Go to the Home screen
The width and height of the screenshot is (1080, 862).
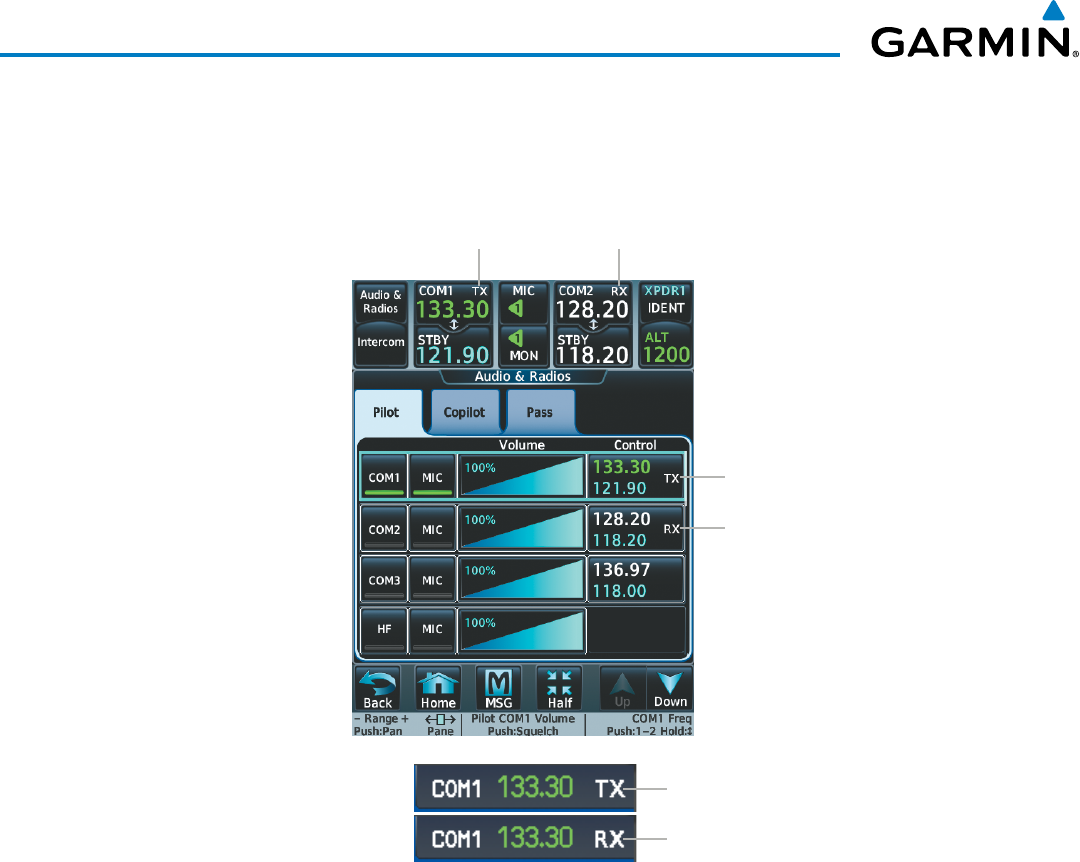coord(438,688)
